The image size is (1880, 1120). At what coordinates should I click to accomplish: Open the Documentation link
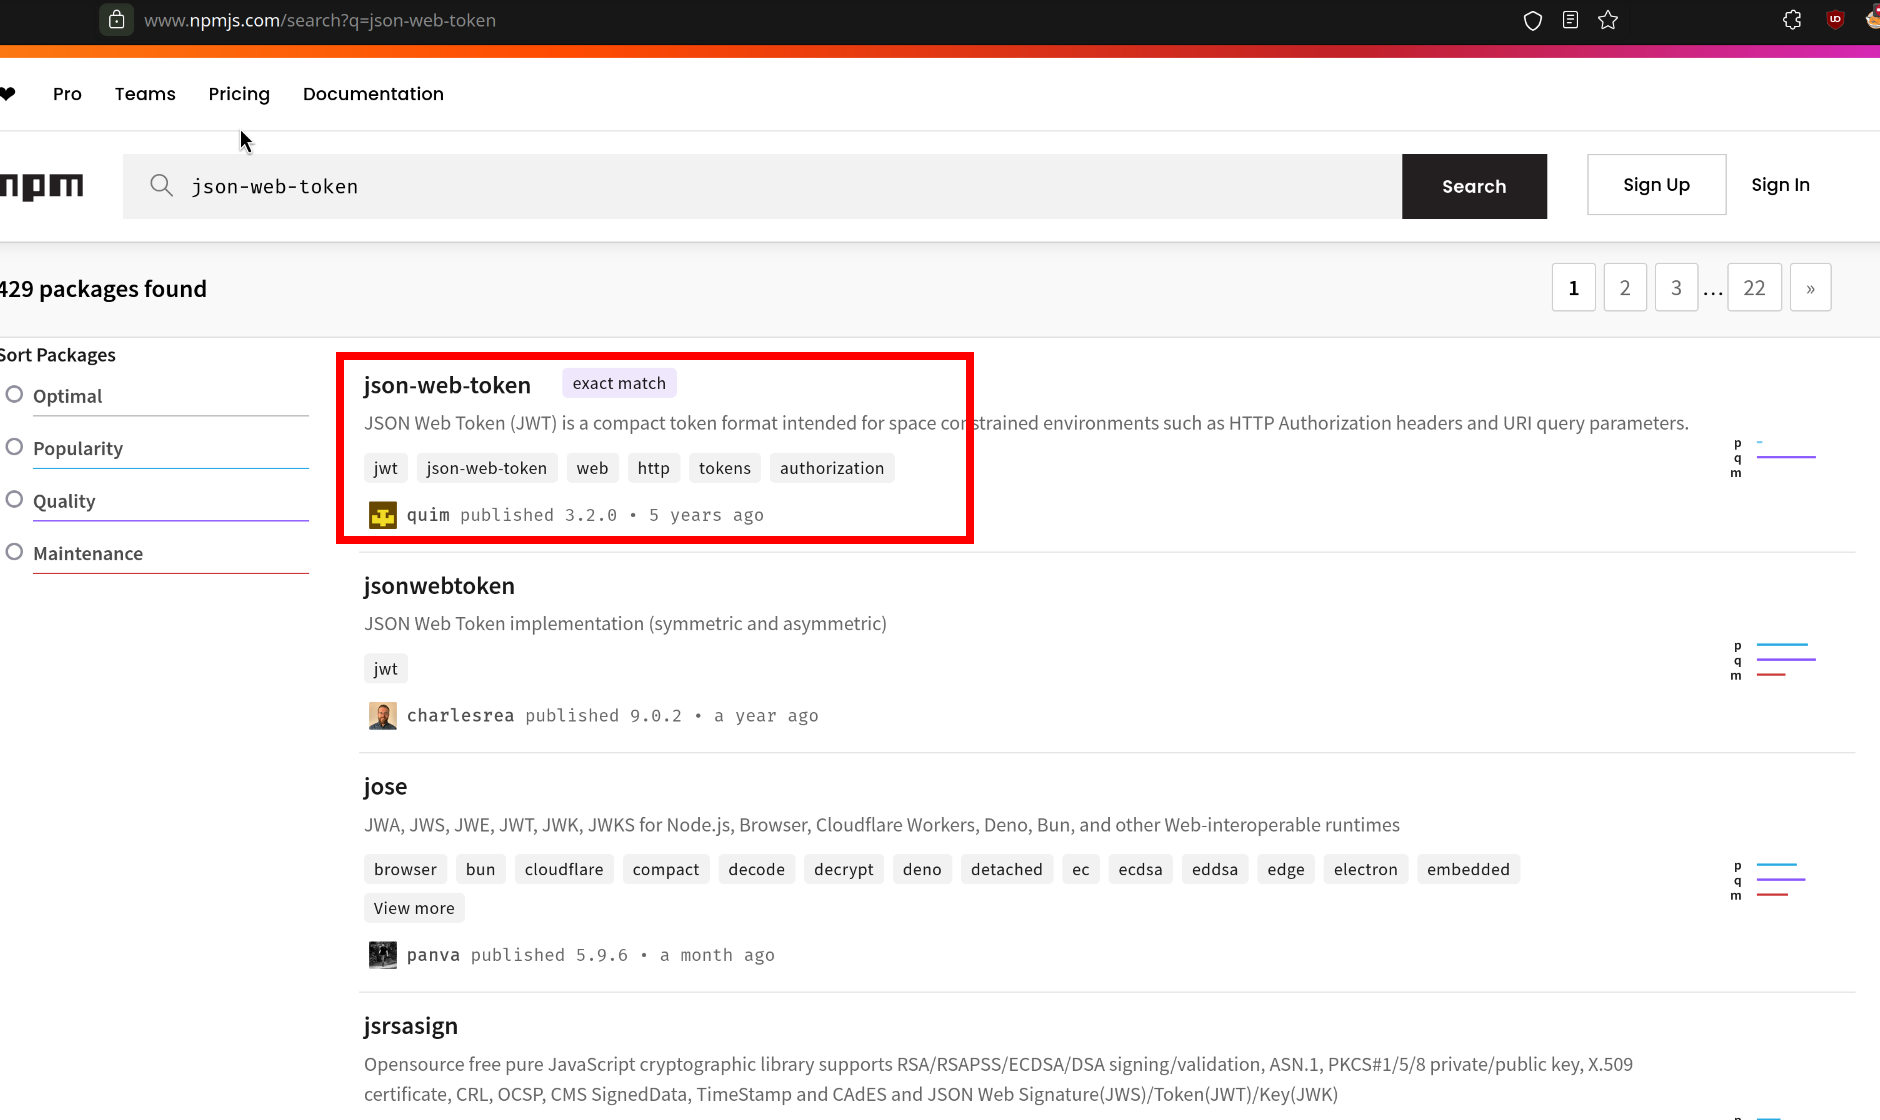[373, 94]
